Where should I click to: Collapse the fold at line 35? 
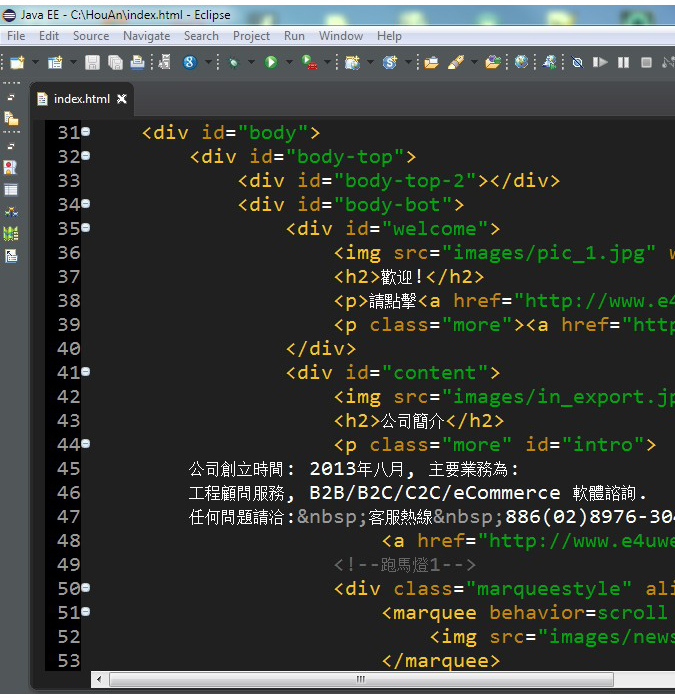(86, 228)
